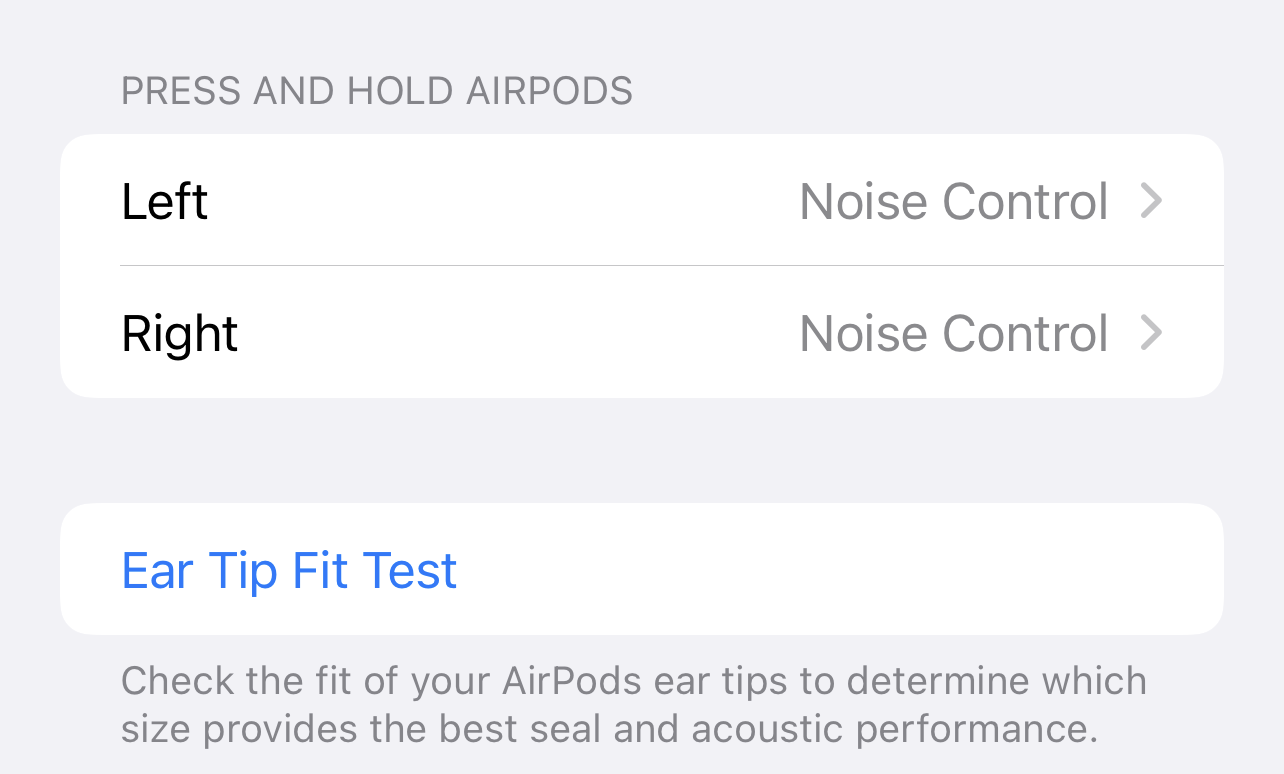Tap empty area of Ear Tip Fit Test row
This screenshot has width=1284, height=774.
point(840,570)
